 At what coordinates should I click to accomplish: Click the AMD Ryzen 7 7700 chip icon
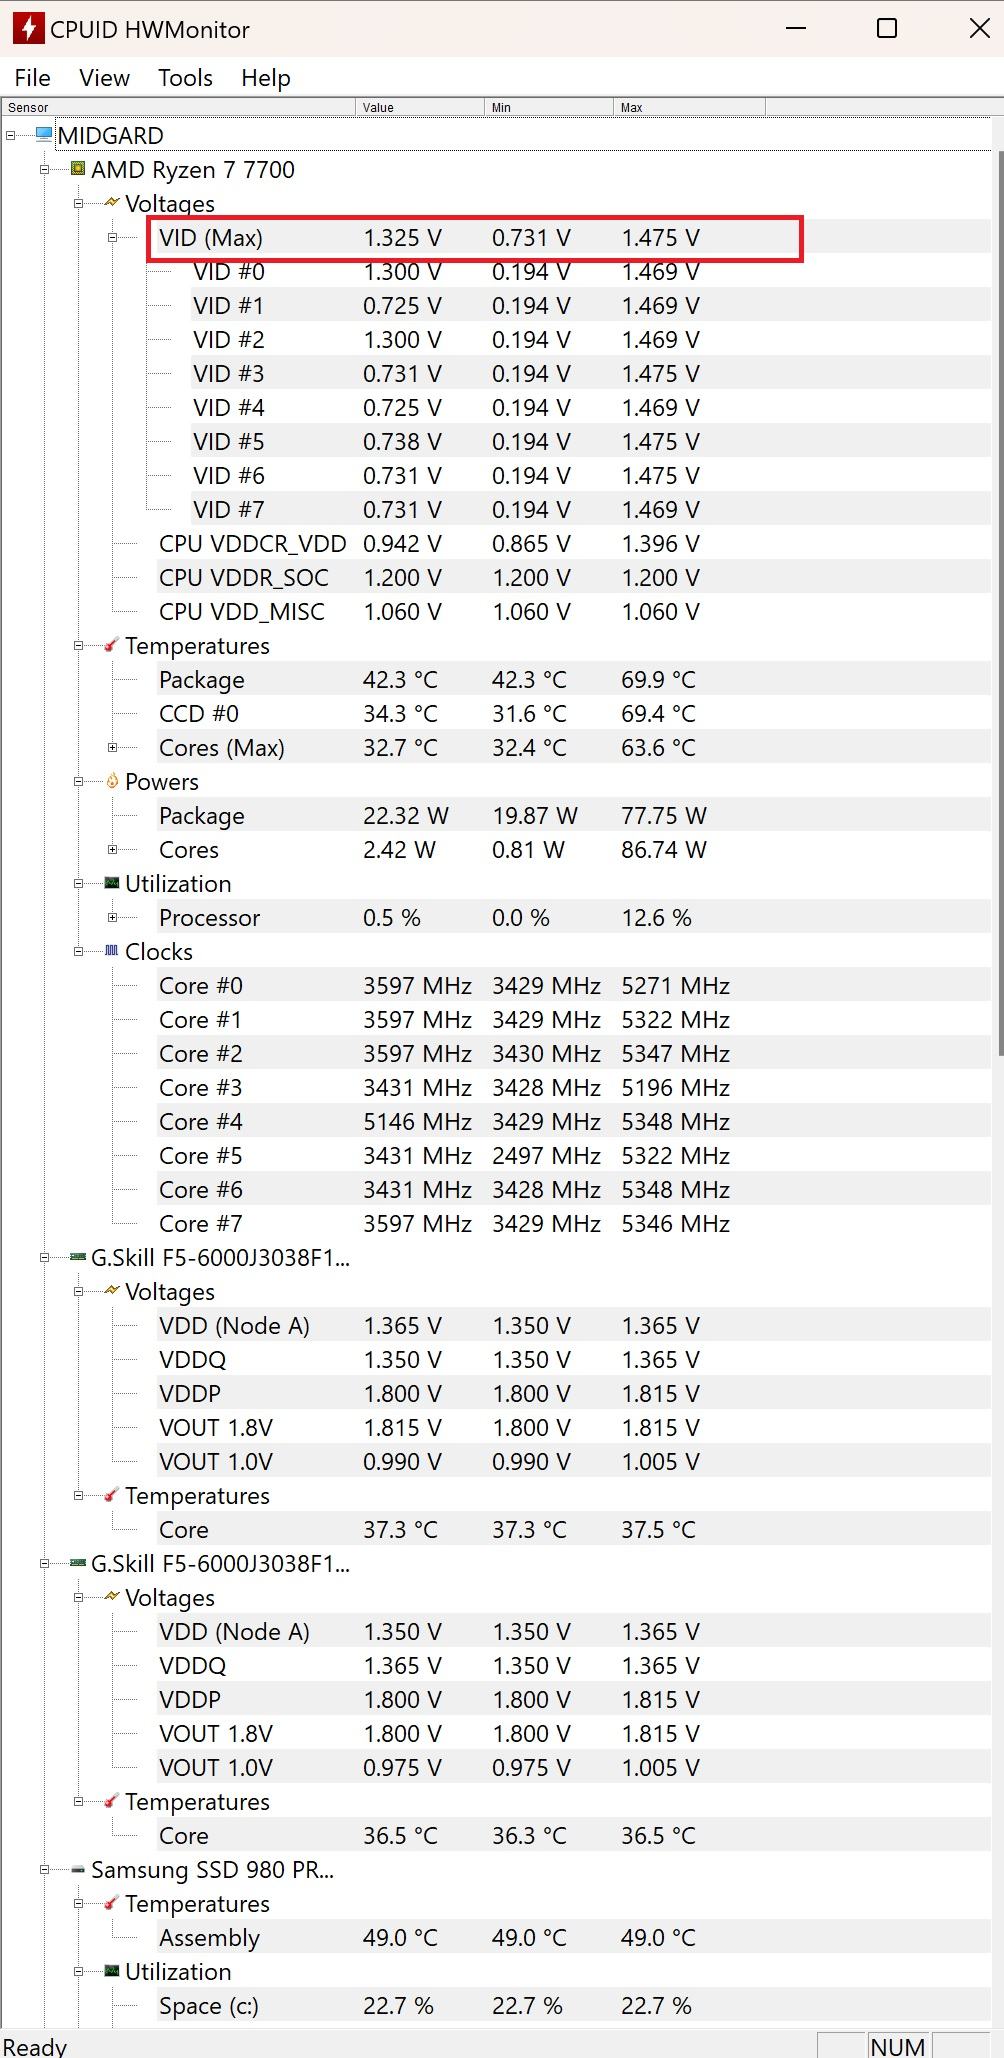coord(78,169)
